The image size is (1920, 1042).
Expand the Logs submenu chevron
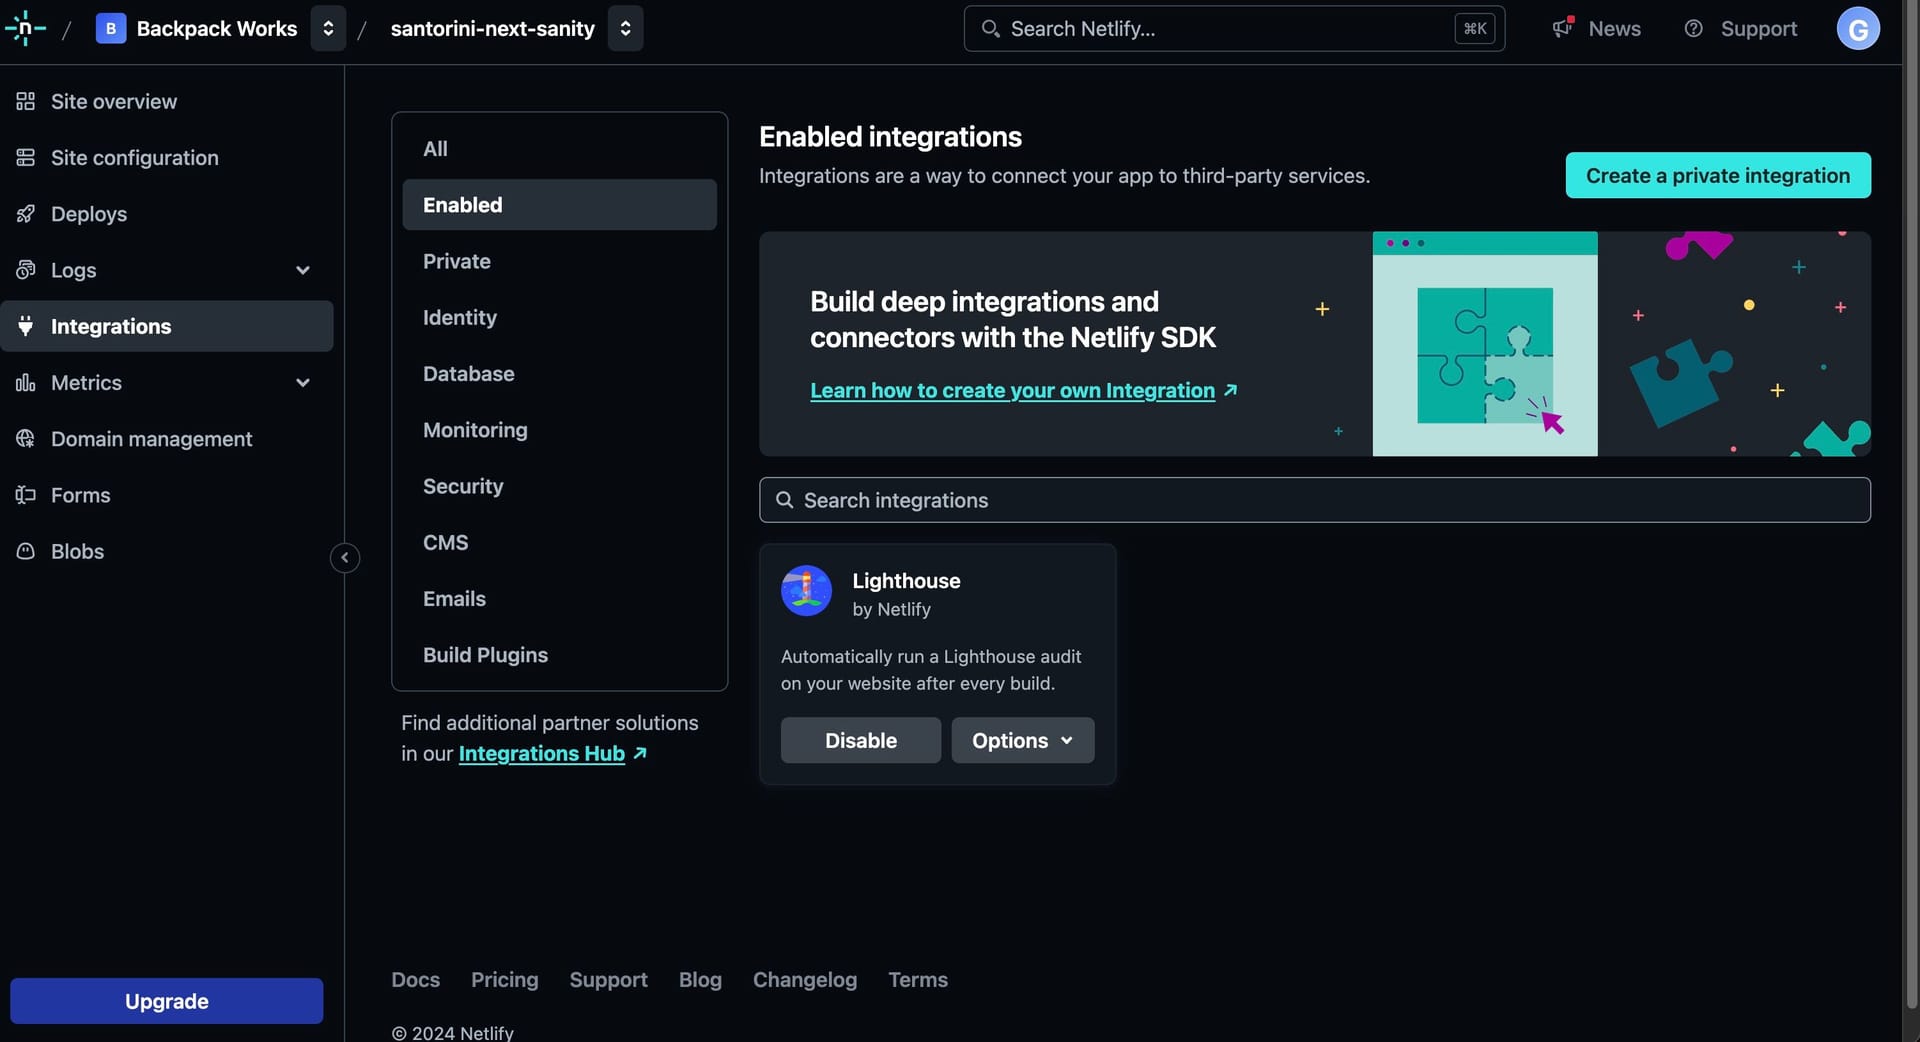pyautogui.click(x=303, y=270)
